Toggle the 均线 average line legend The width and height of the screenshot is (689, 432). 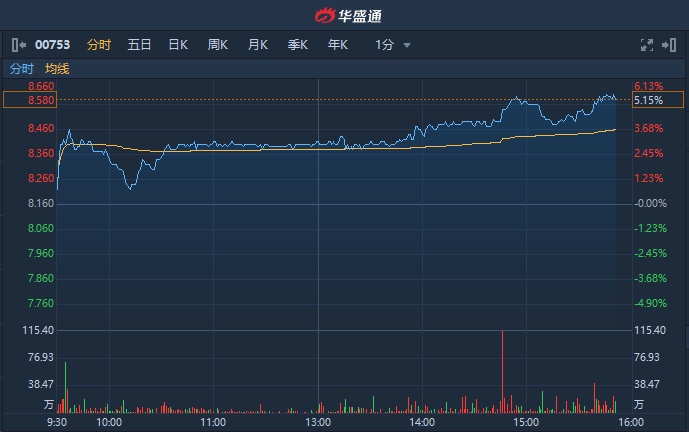[x=57, y=69]
